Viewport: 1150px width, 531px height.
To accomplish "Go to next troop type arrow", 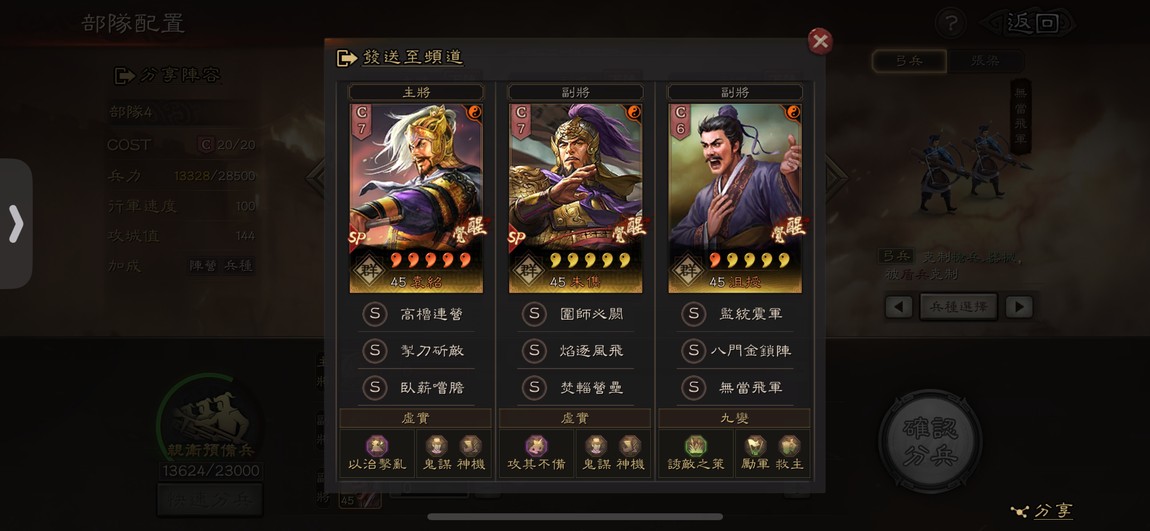I will point(1019,306).
